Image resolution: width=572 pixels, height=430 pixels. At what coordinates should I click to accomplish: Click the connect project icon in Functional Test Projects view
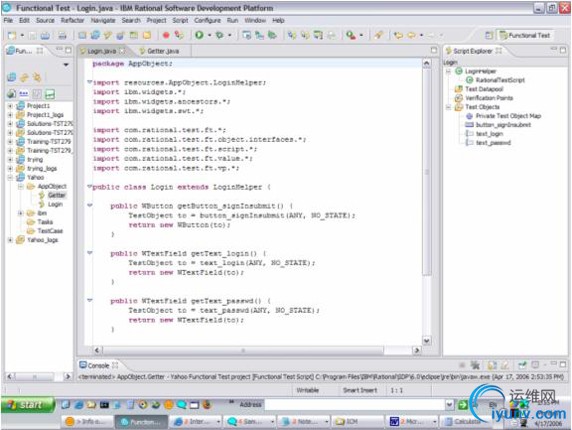pos(12,77)
